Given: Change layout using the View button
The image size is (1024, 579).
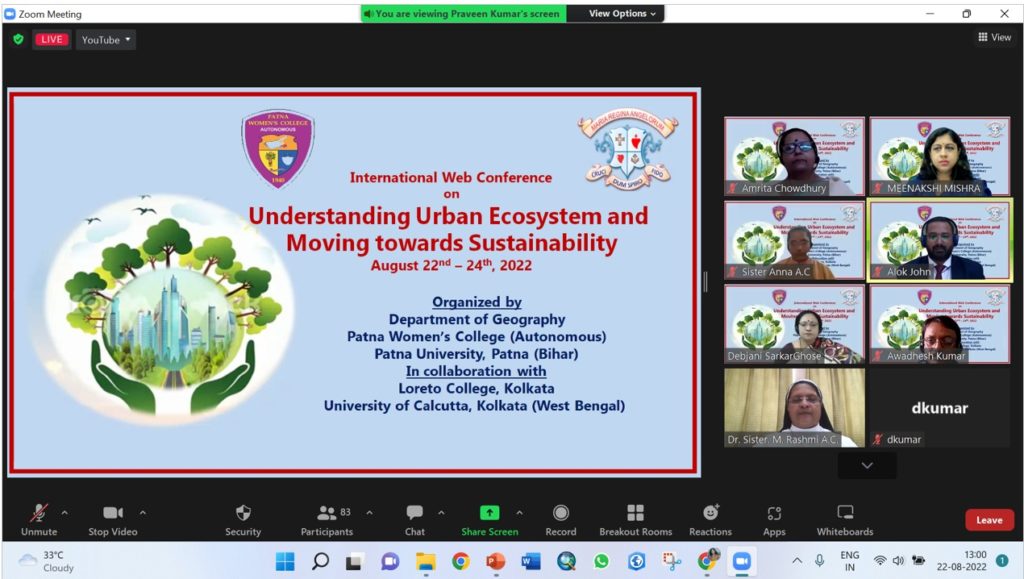Looking at the screenshot, I should pos(995,37).
